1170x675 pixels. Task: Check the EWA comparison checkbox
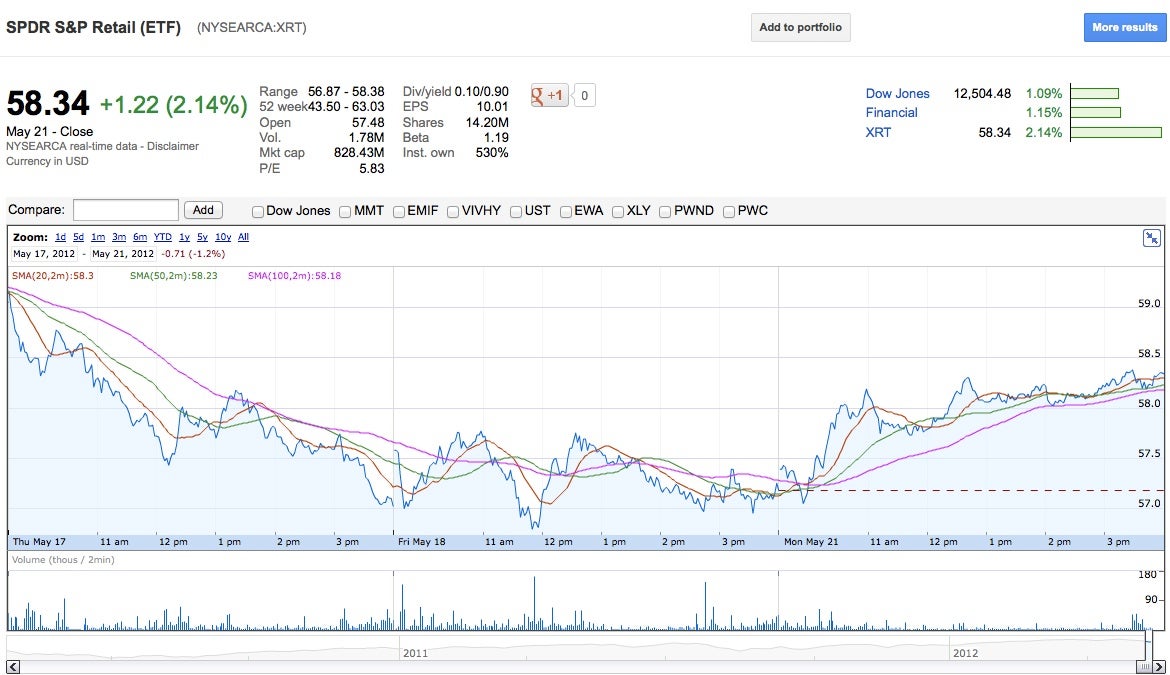pyautogui.click(x=566, y=212)
